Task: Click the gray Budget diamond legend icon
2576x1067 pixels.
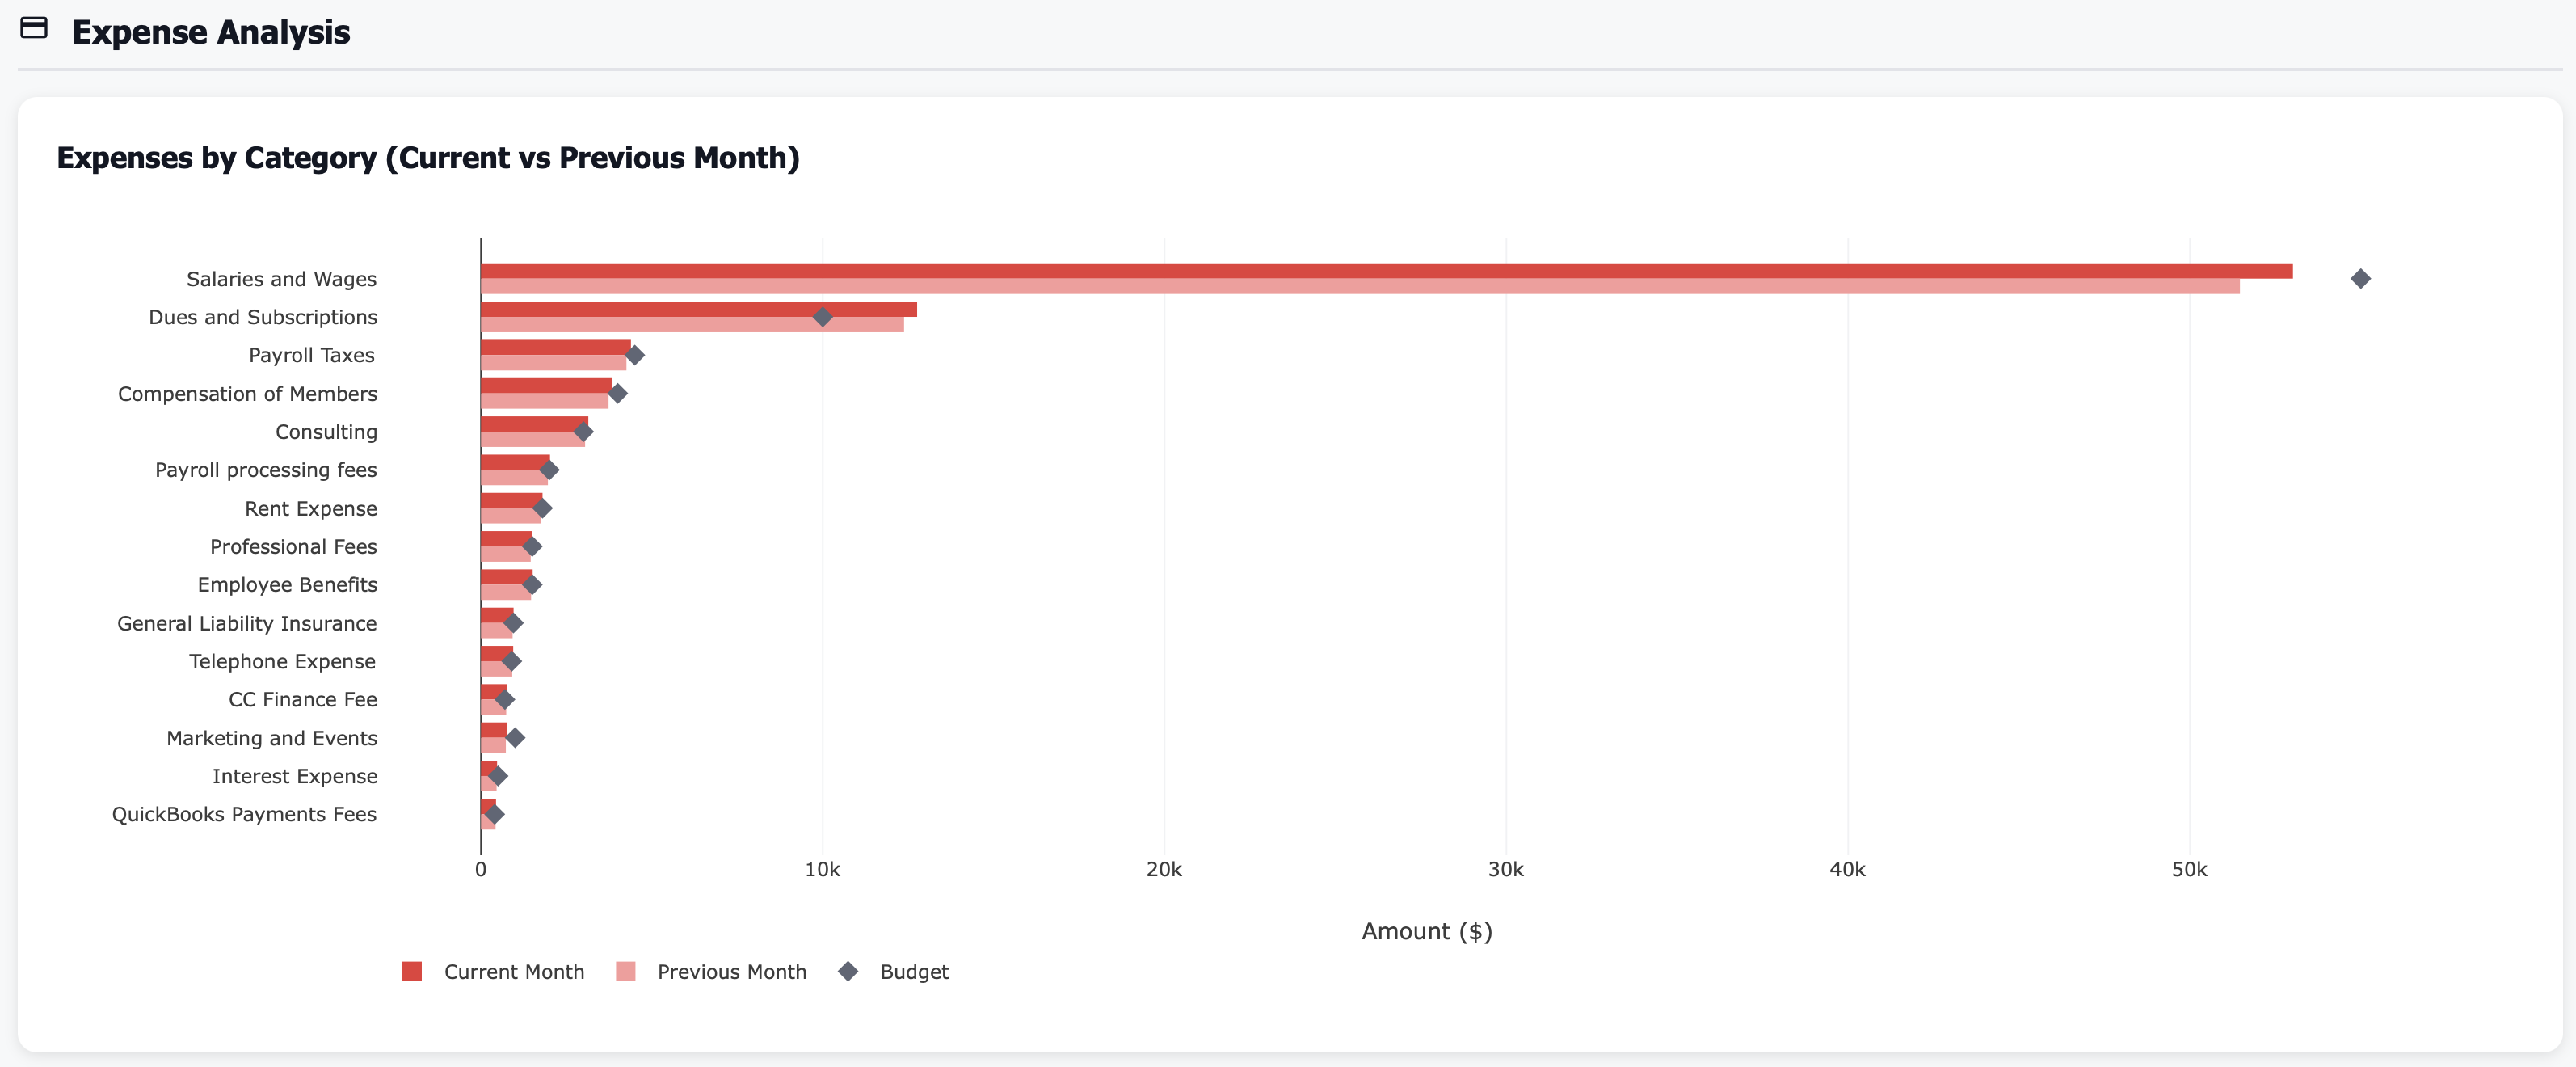Action: point(849,971)
